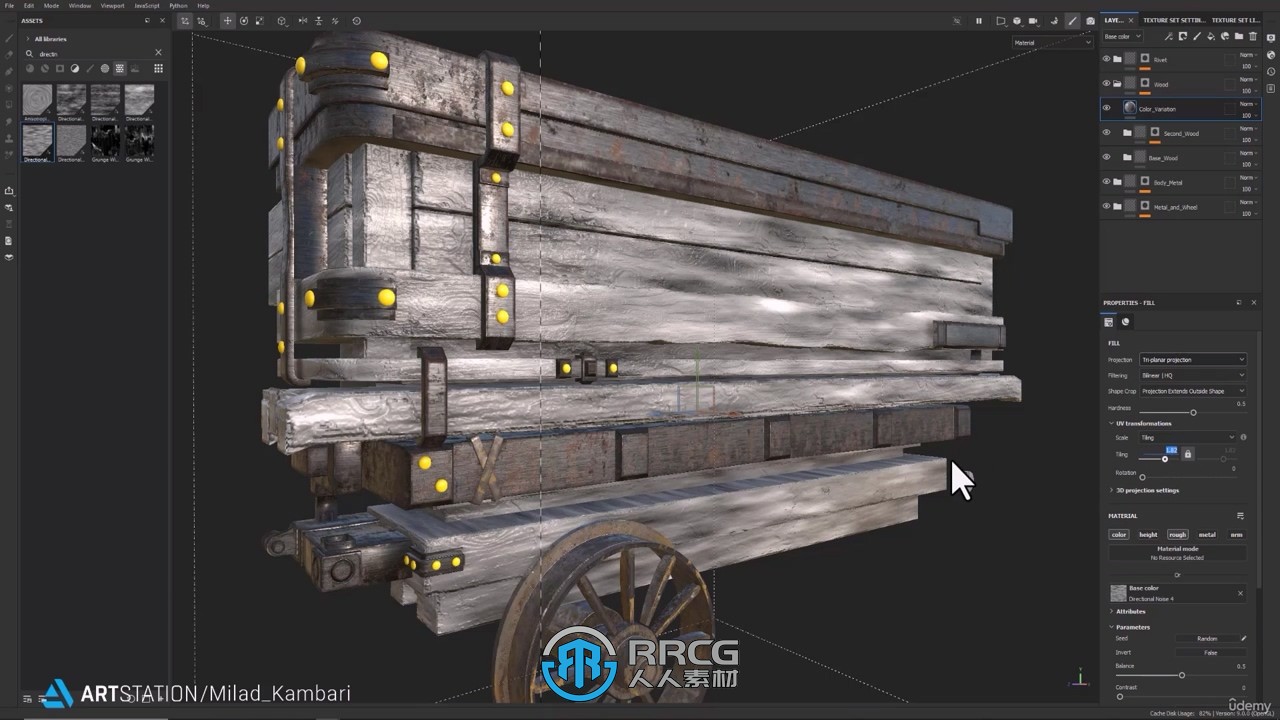Open the Python menu
The height and width of the screenshot is (720, 1280).
tap(178, 5)
